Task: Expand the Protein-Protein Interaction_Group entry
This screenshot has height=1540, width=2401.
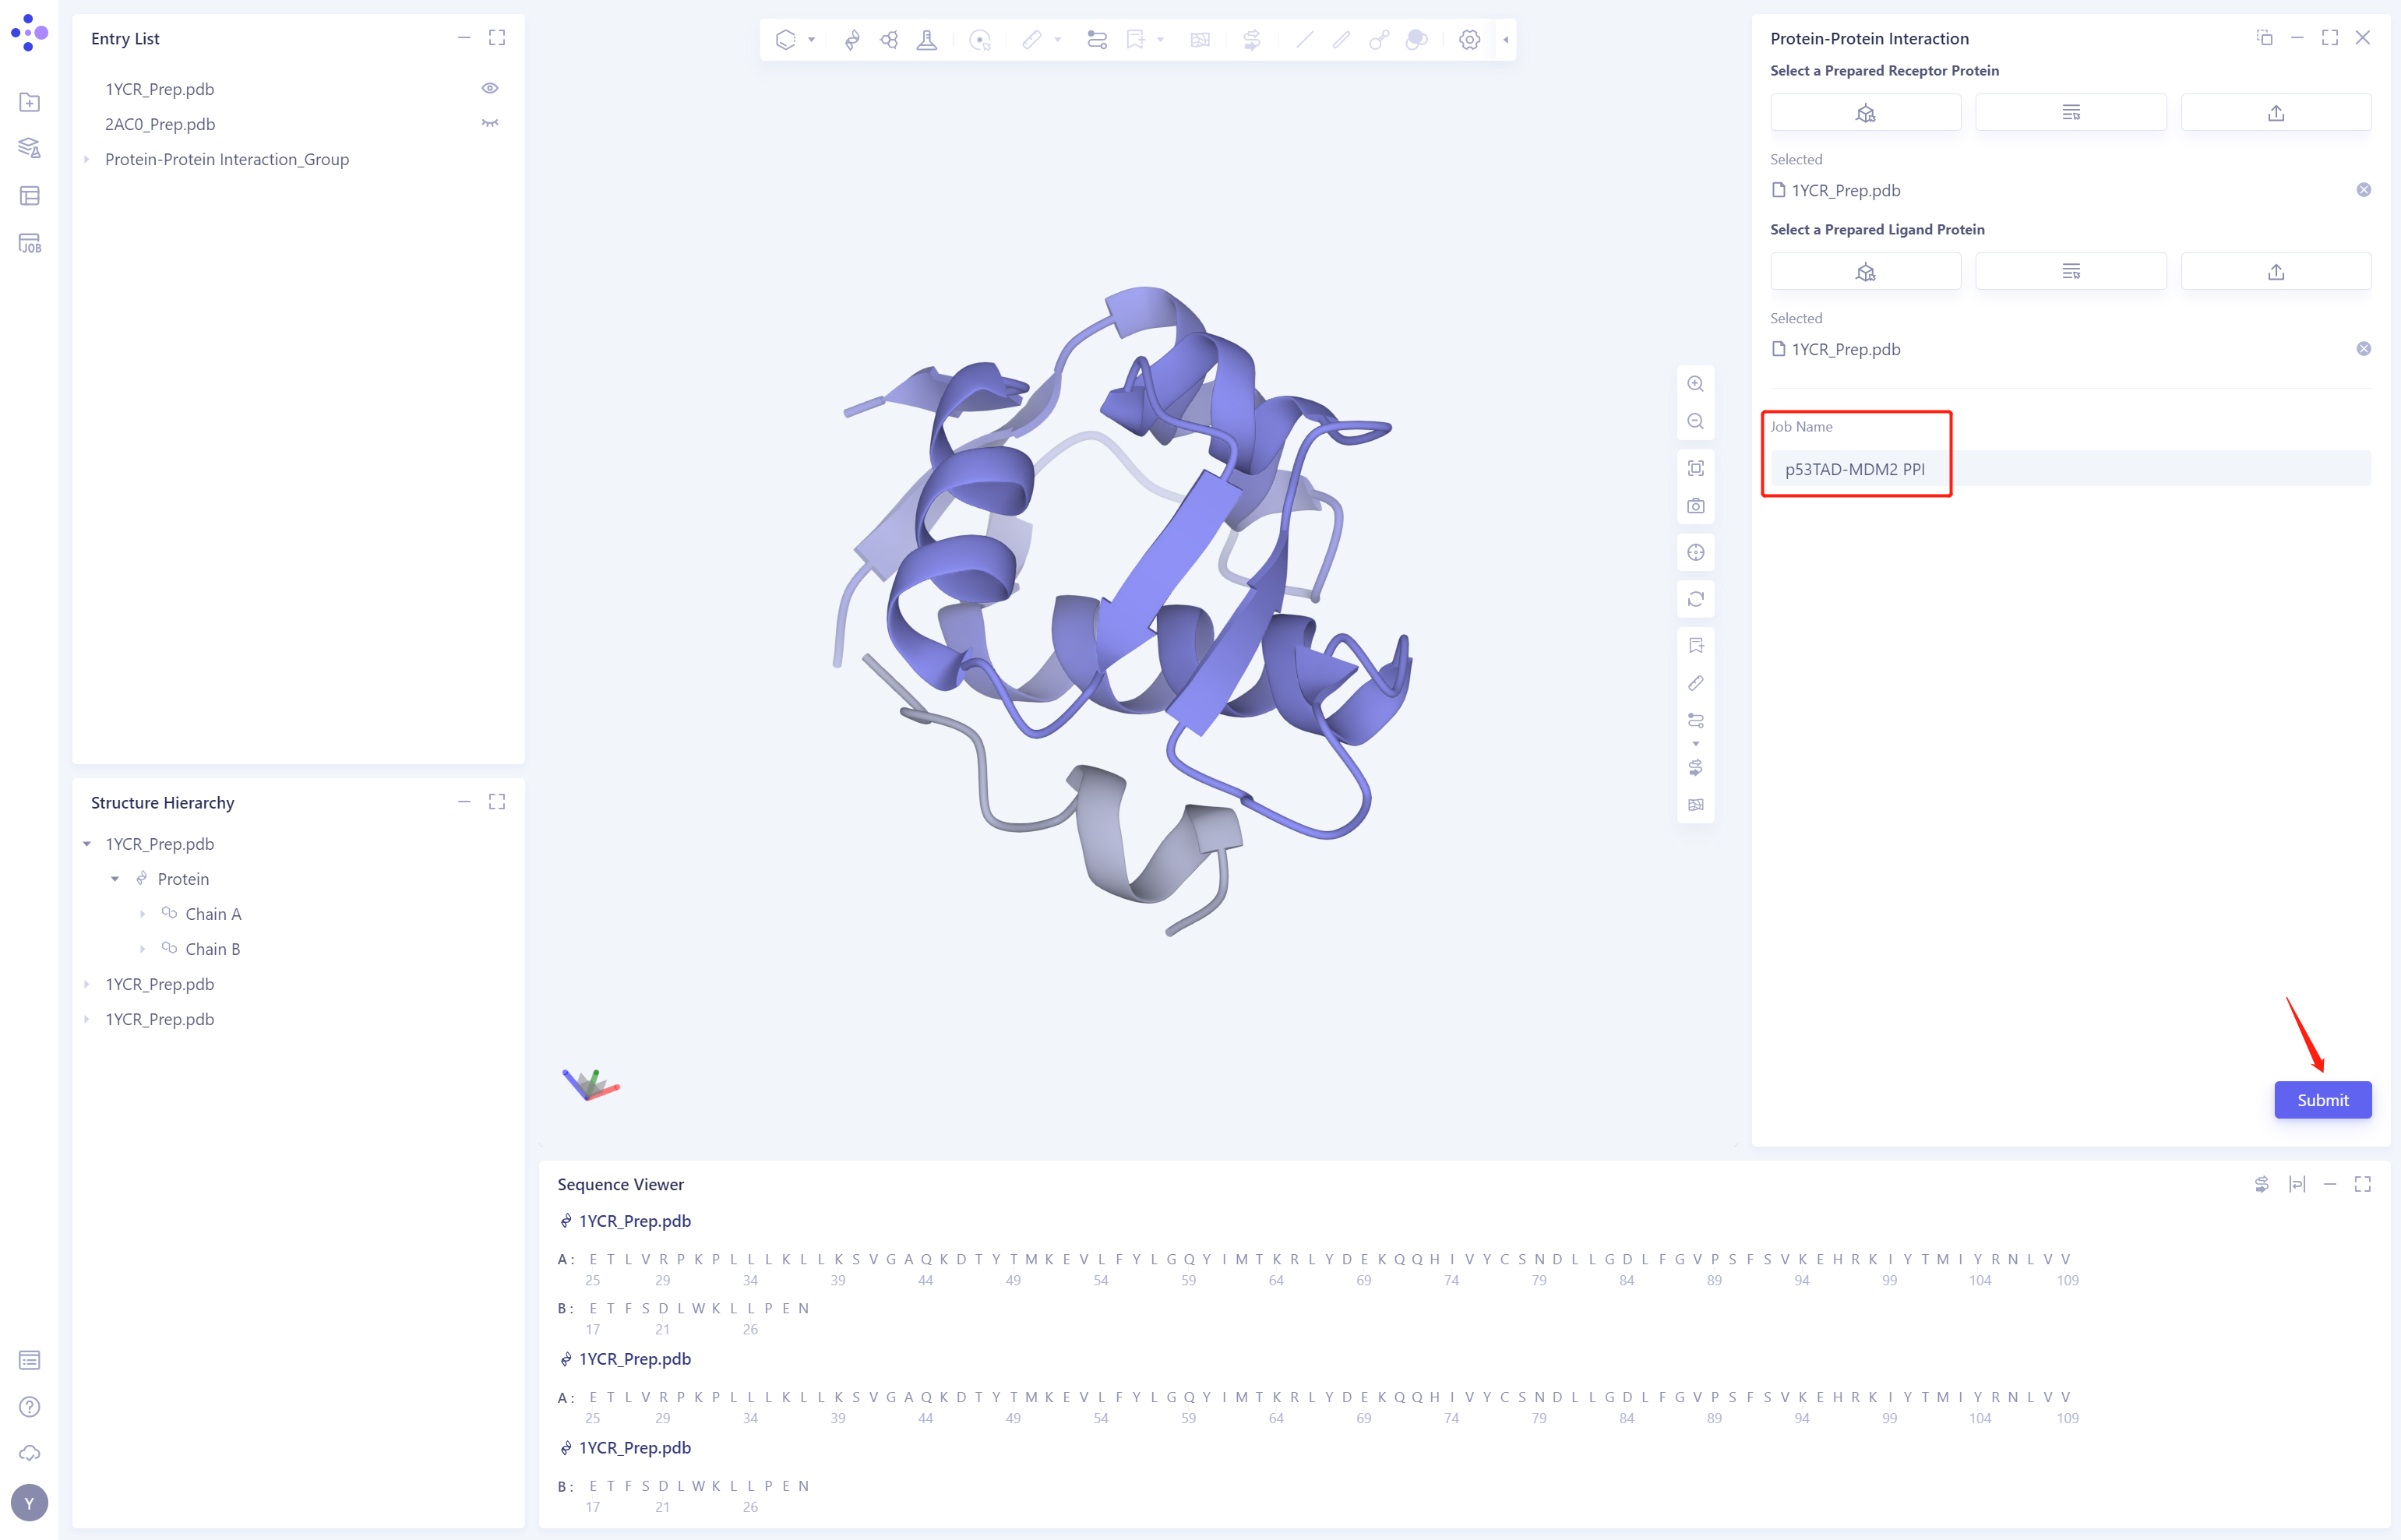Action: [x=86, y=159]
